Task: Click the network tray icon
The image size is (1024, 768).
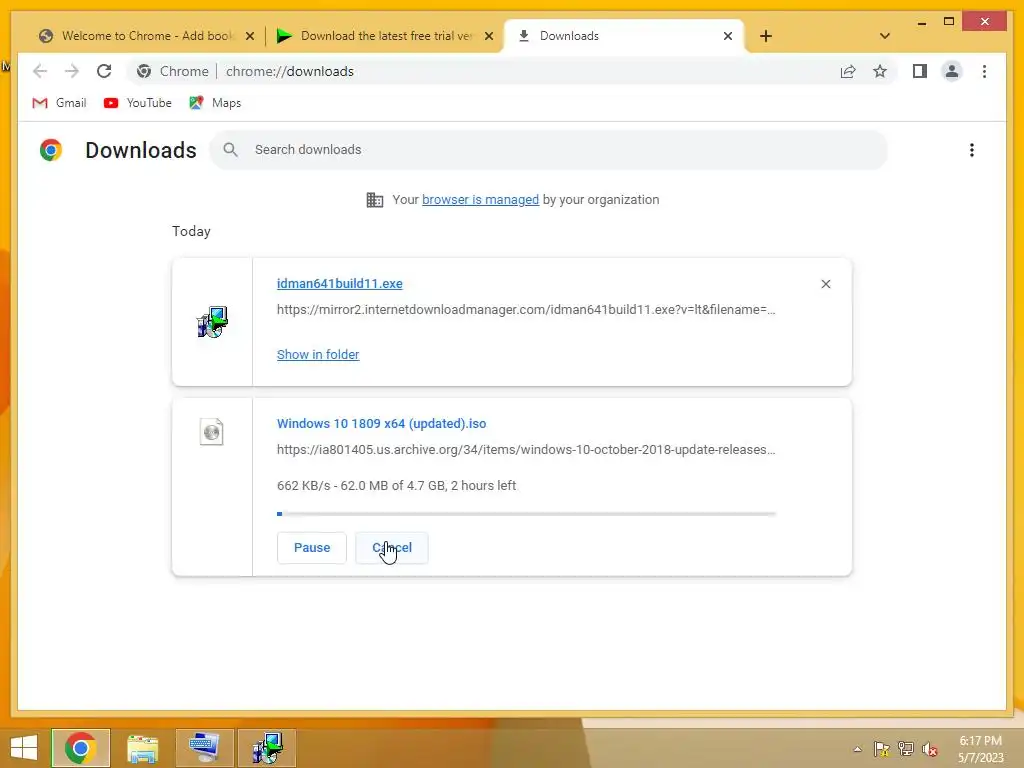Action: coord(906,749)
